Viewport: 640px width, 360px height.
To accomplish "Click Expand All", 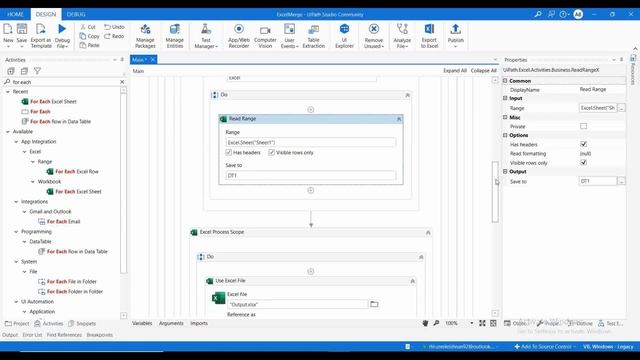I will 455,71.
